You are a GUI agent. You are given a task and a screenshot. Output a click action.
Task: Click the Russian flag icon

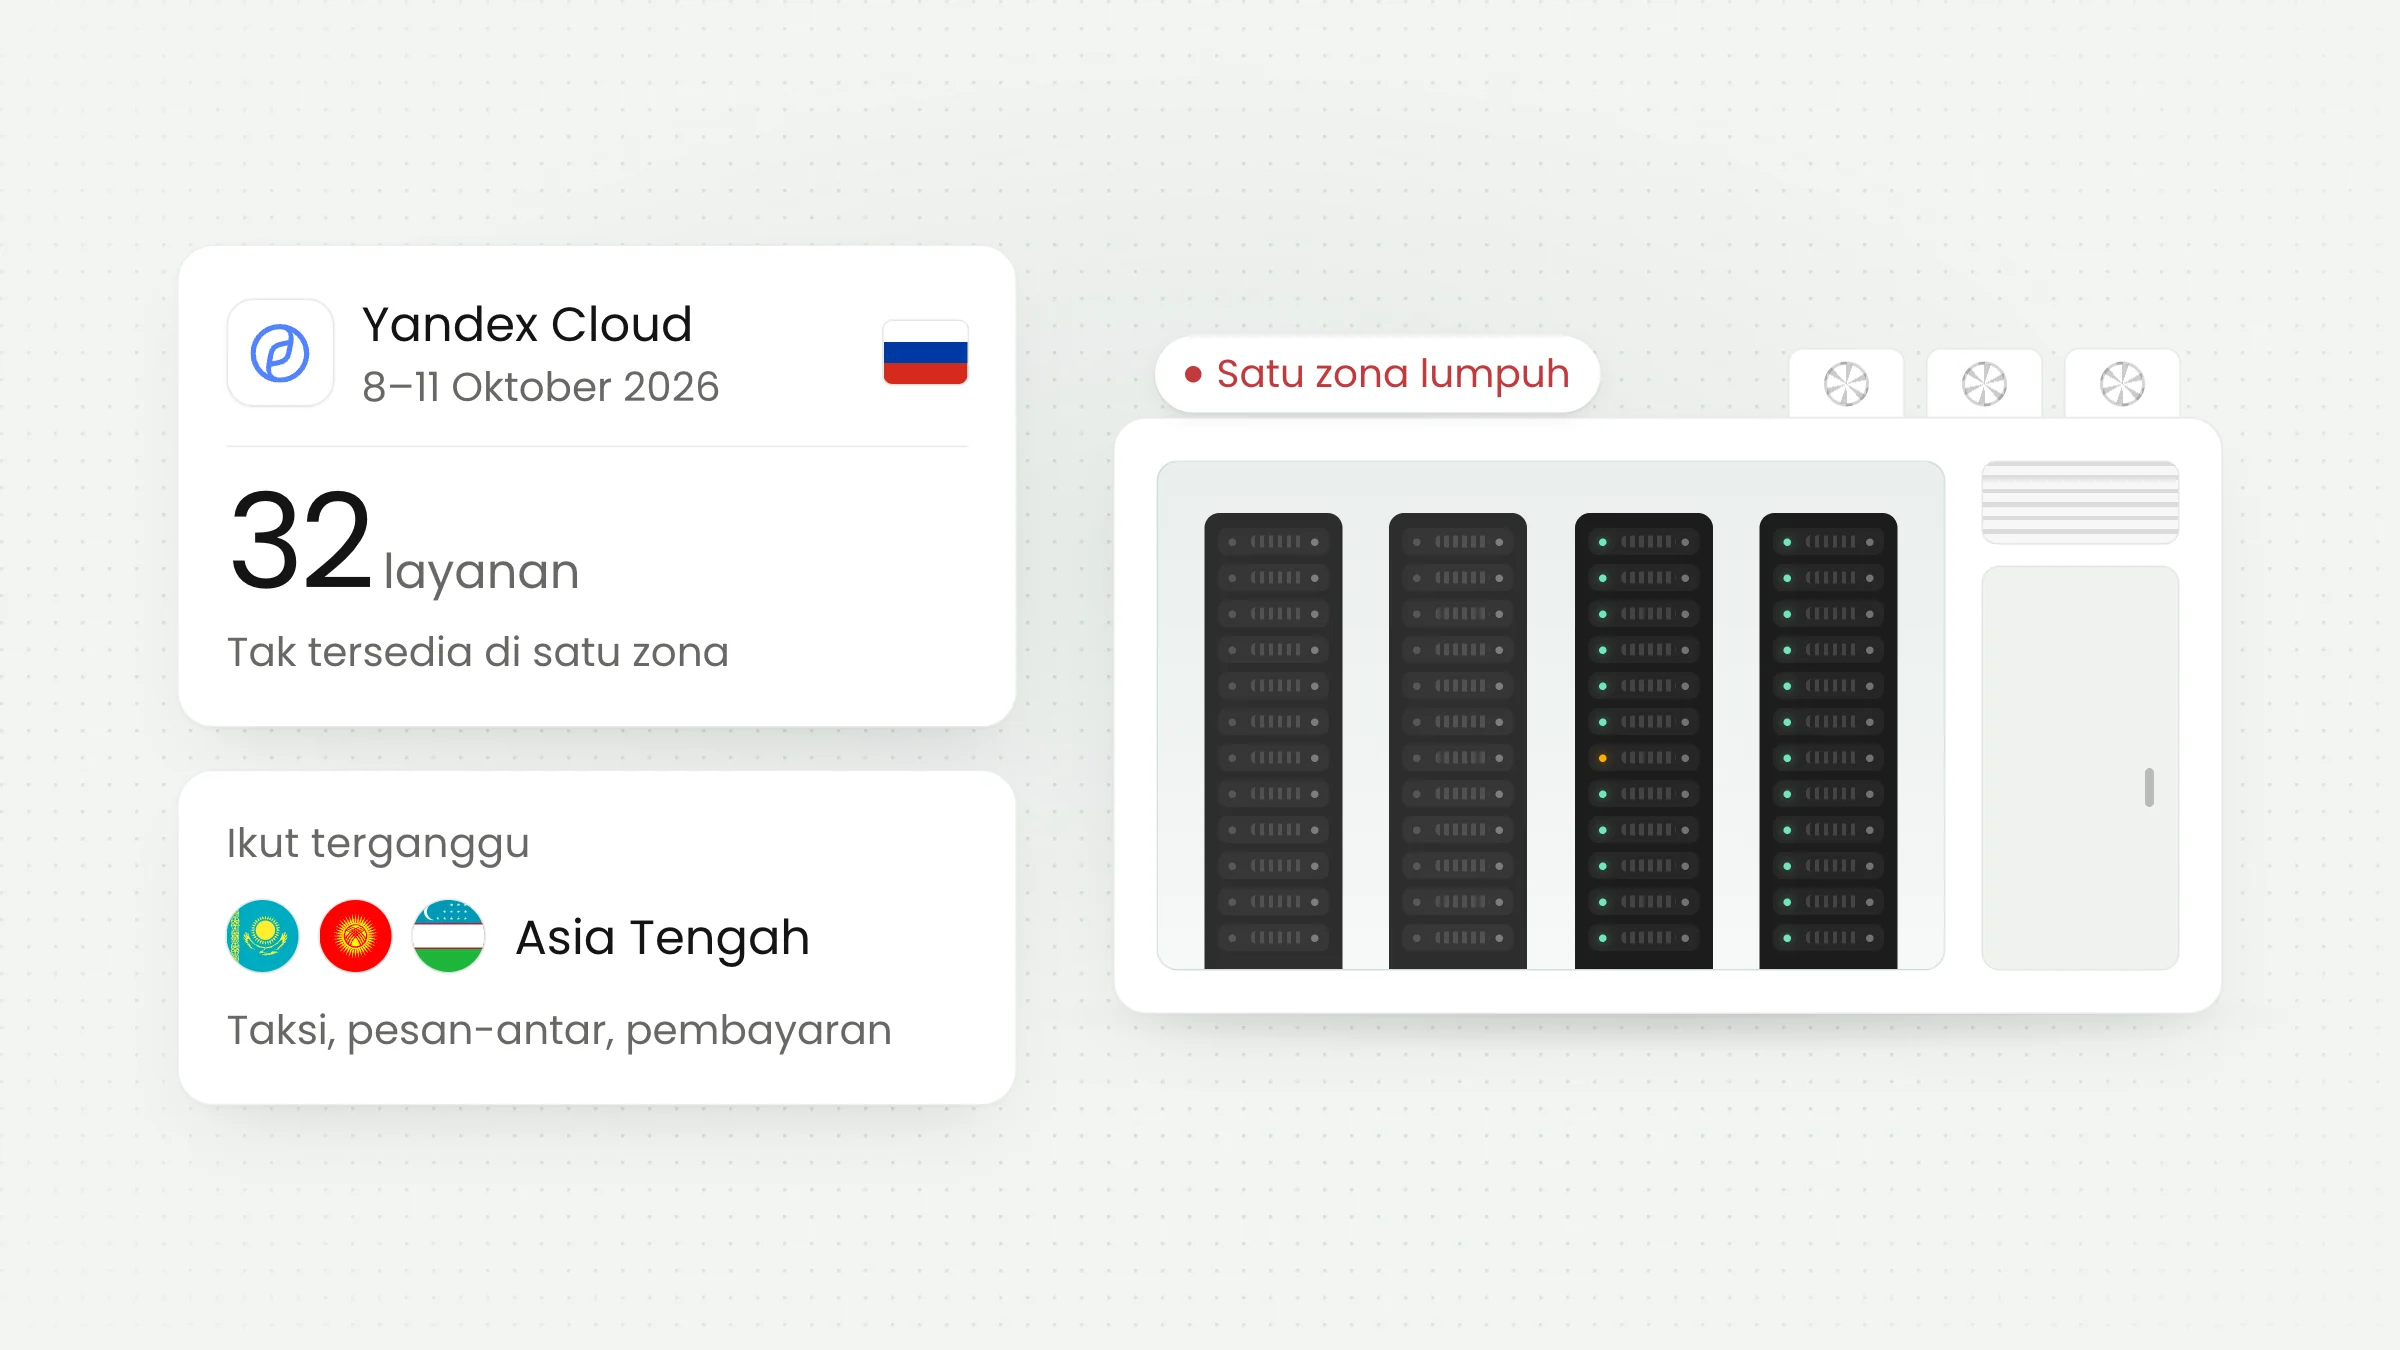tap(925, 352)
